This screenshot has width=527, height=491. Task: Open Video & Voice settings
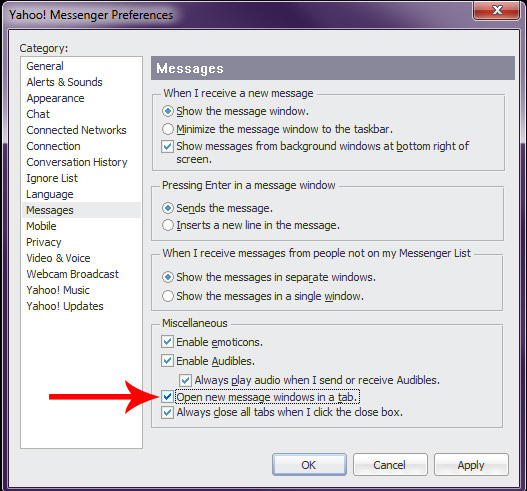(x=58, y=258)
